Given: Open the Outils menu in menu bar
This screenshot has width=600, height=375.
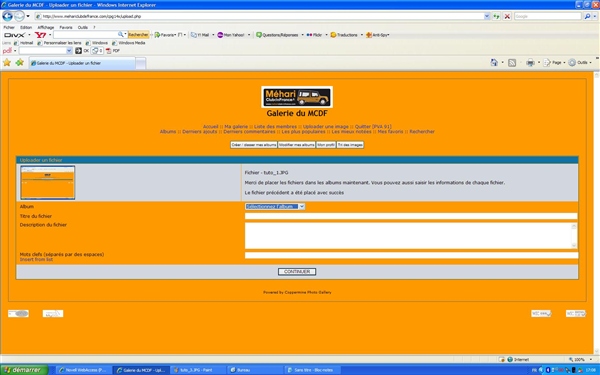Looking at the screenshot, I should point(83,27).
